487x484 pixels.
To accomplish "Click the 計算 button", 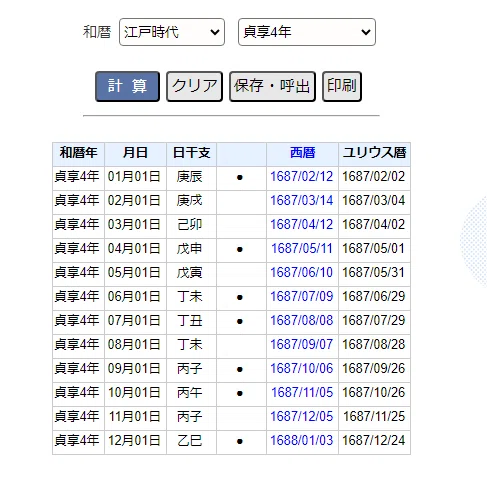I will tap(127, 86).
